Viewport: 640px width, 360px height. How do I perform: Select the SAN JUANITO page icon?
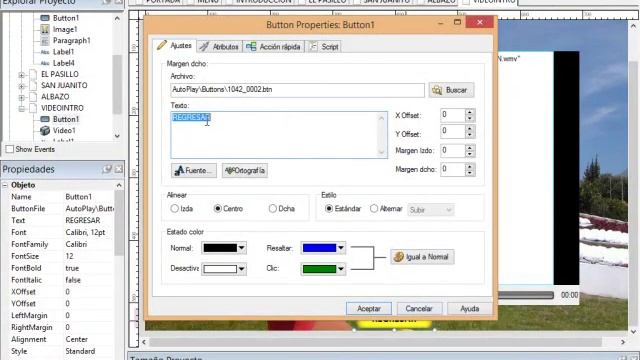point(33,86)
